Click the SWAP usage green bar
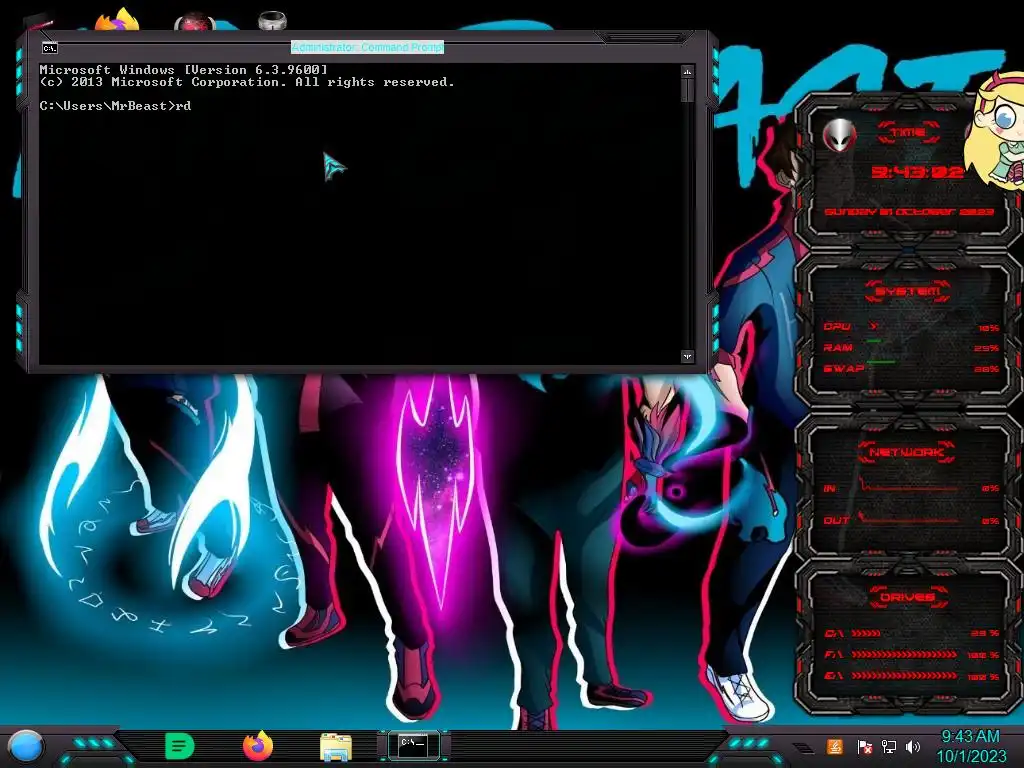Screen dimensions: 1024x768 [880, 361]
